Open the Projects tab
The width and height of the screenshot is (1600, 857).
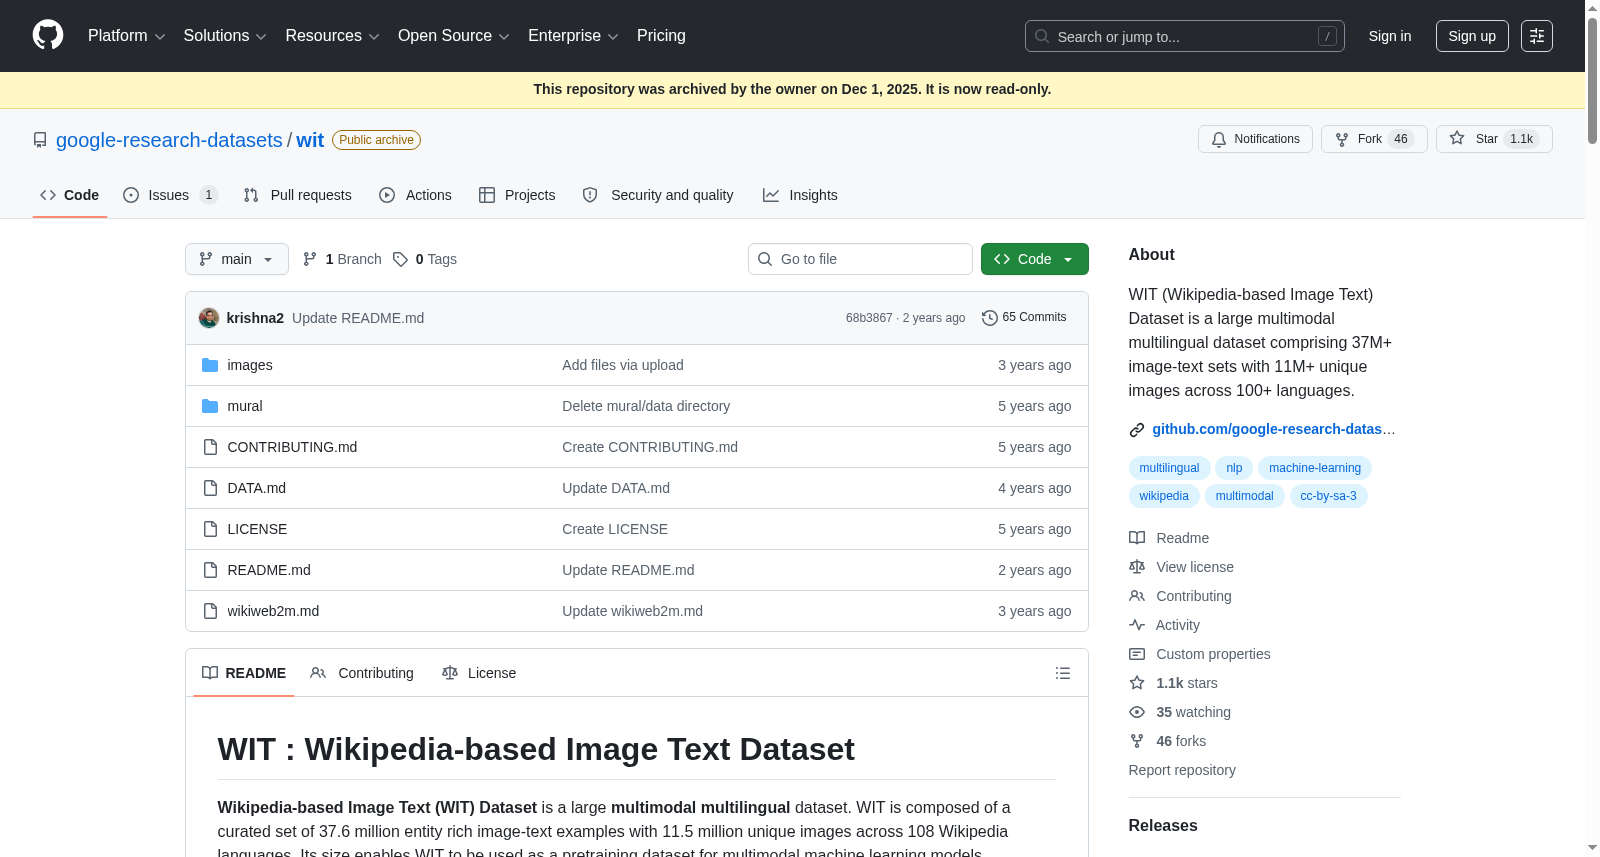(517, 195)
